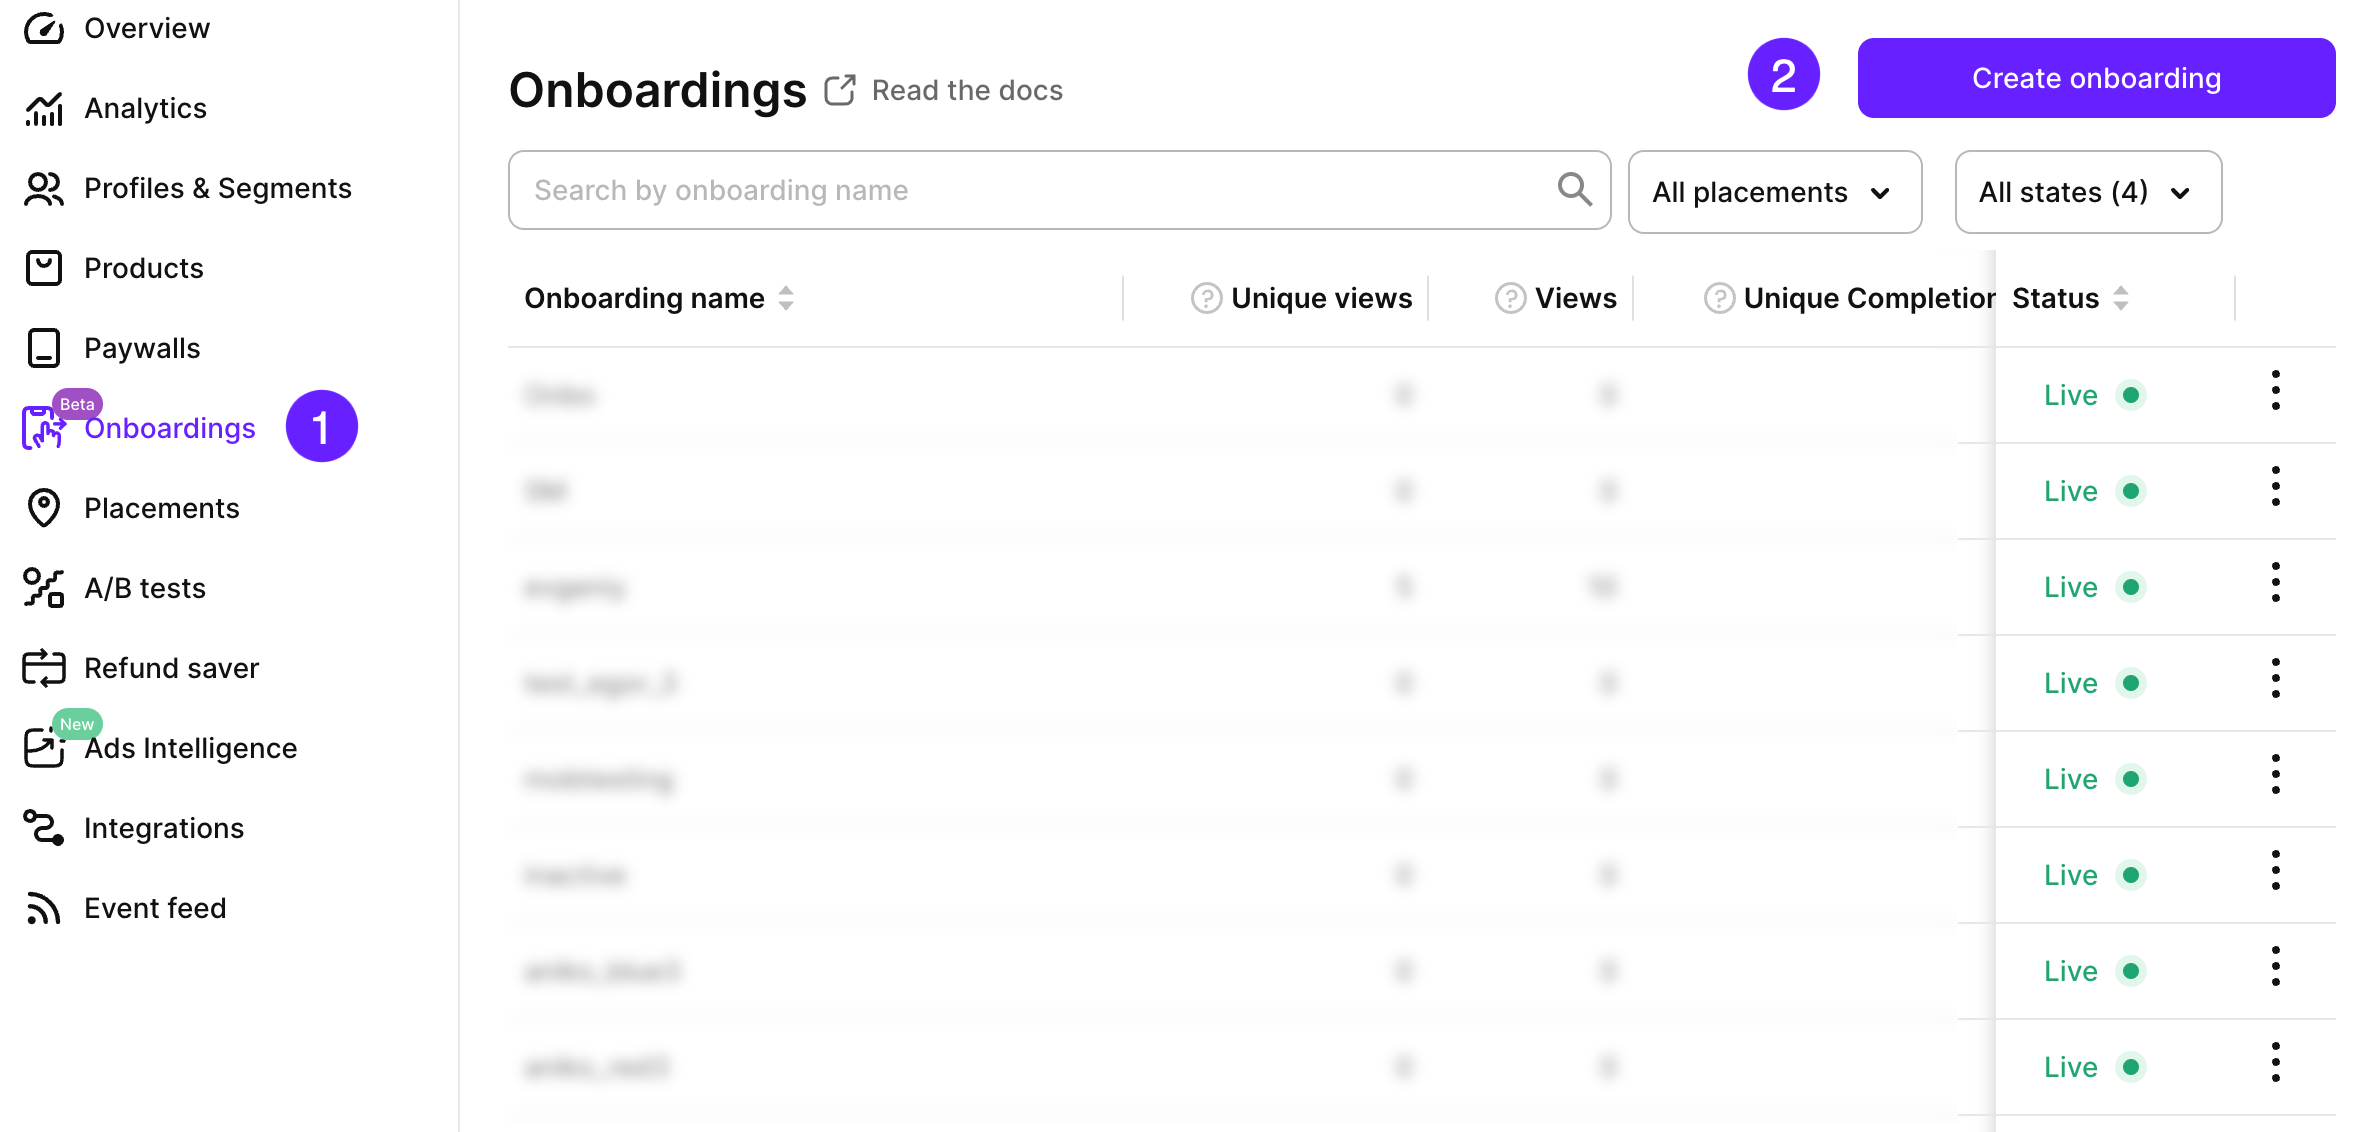Open the Read the docs link
The width and height of the screenshot is (2370, 1132).
(943, 90)
